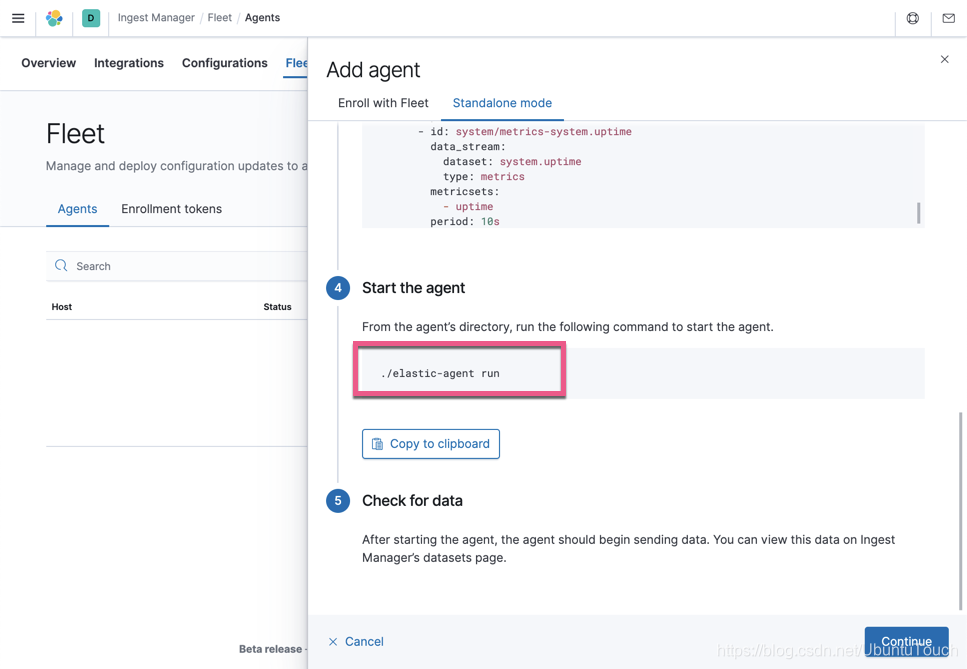Screen dimensions: 967x669
Task: Click the YAML code block scrollbar
Action: (918, 213)
